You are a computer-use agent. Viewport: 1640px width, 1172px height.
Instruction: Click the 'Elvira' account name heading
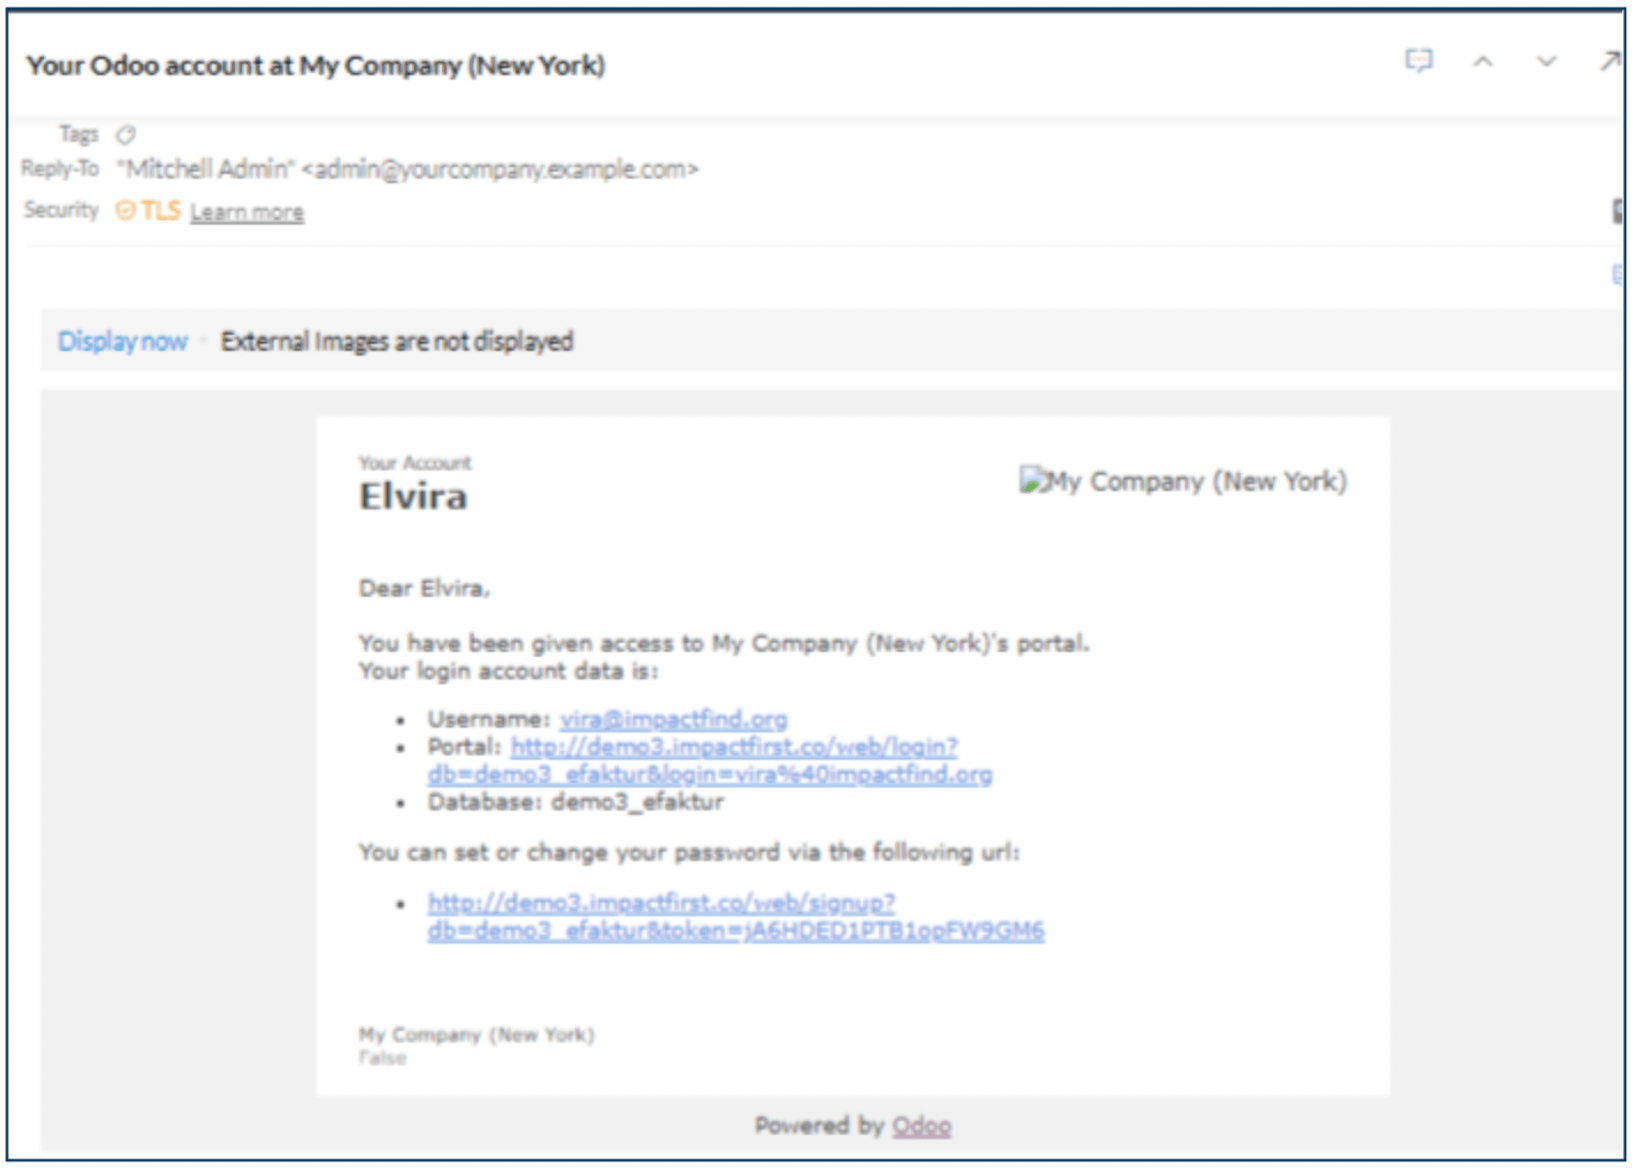(413, 496)
